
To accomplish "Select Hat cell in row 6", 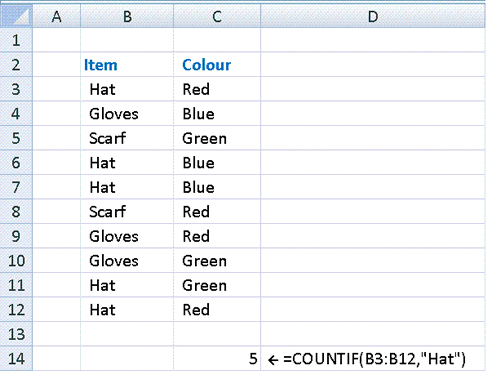I will pyautogui.click(x=127, y=162).
